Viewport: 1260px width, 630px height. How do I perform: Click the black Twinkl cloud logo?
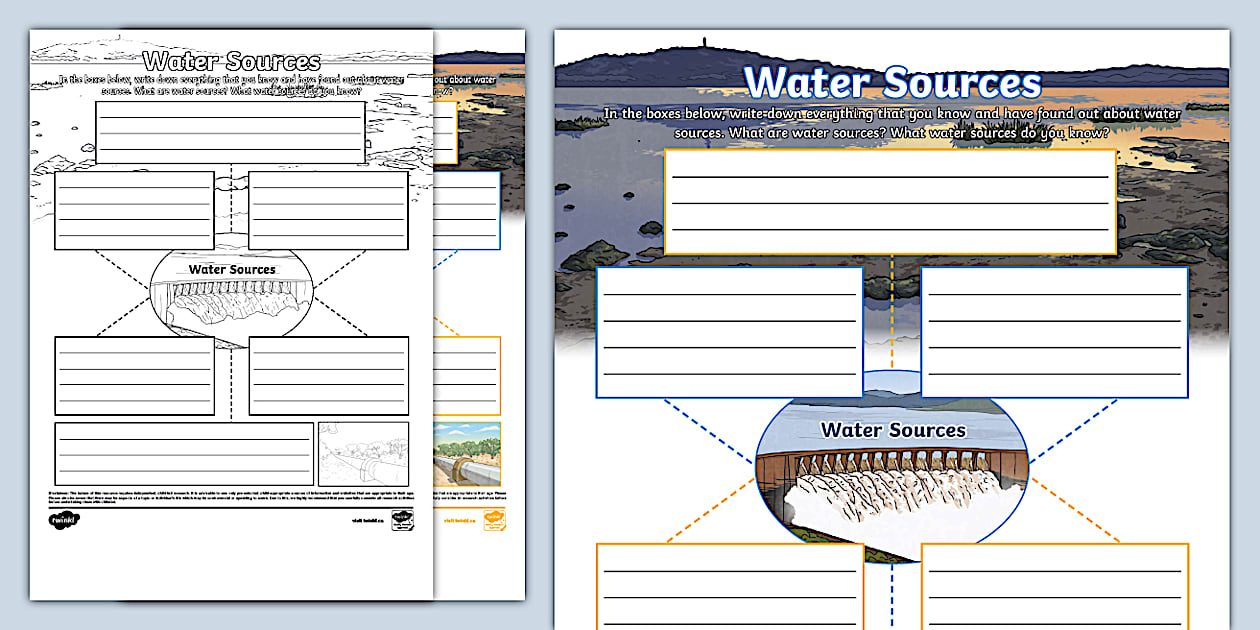(65, 519)
